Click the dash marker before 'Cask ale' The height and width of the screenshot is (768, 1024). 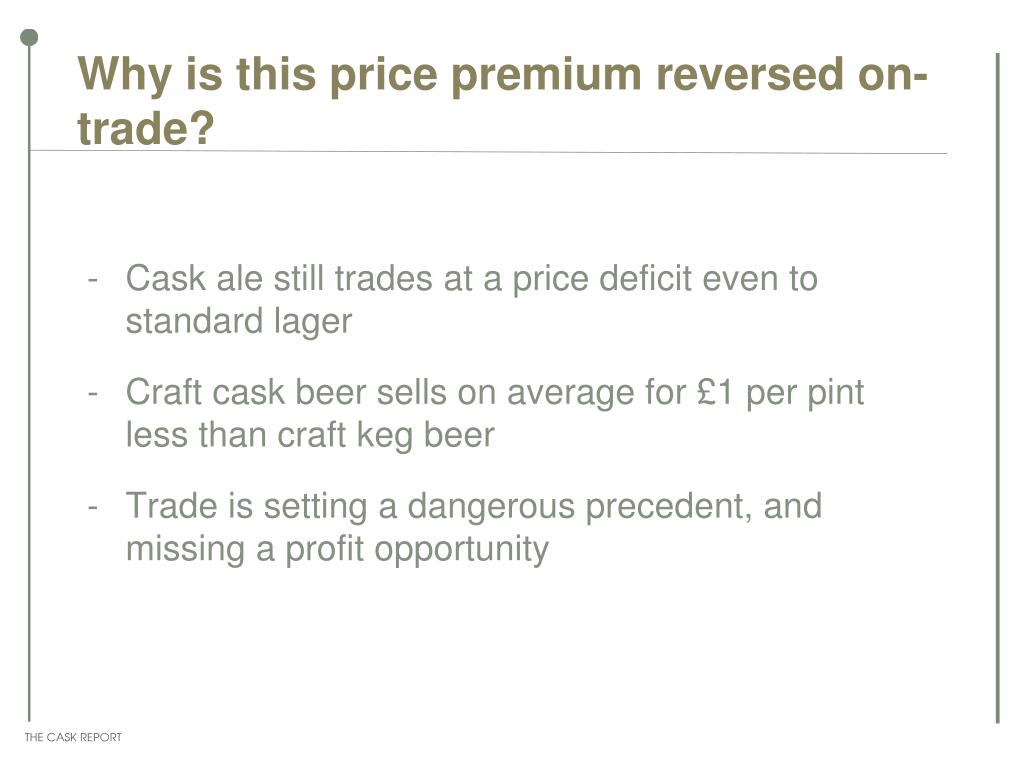pos(93,280)
